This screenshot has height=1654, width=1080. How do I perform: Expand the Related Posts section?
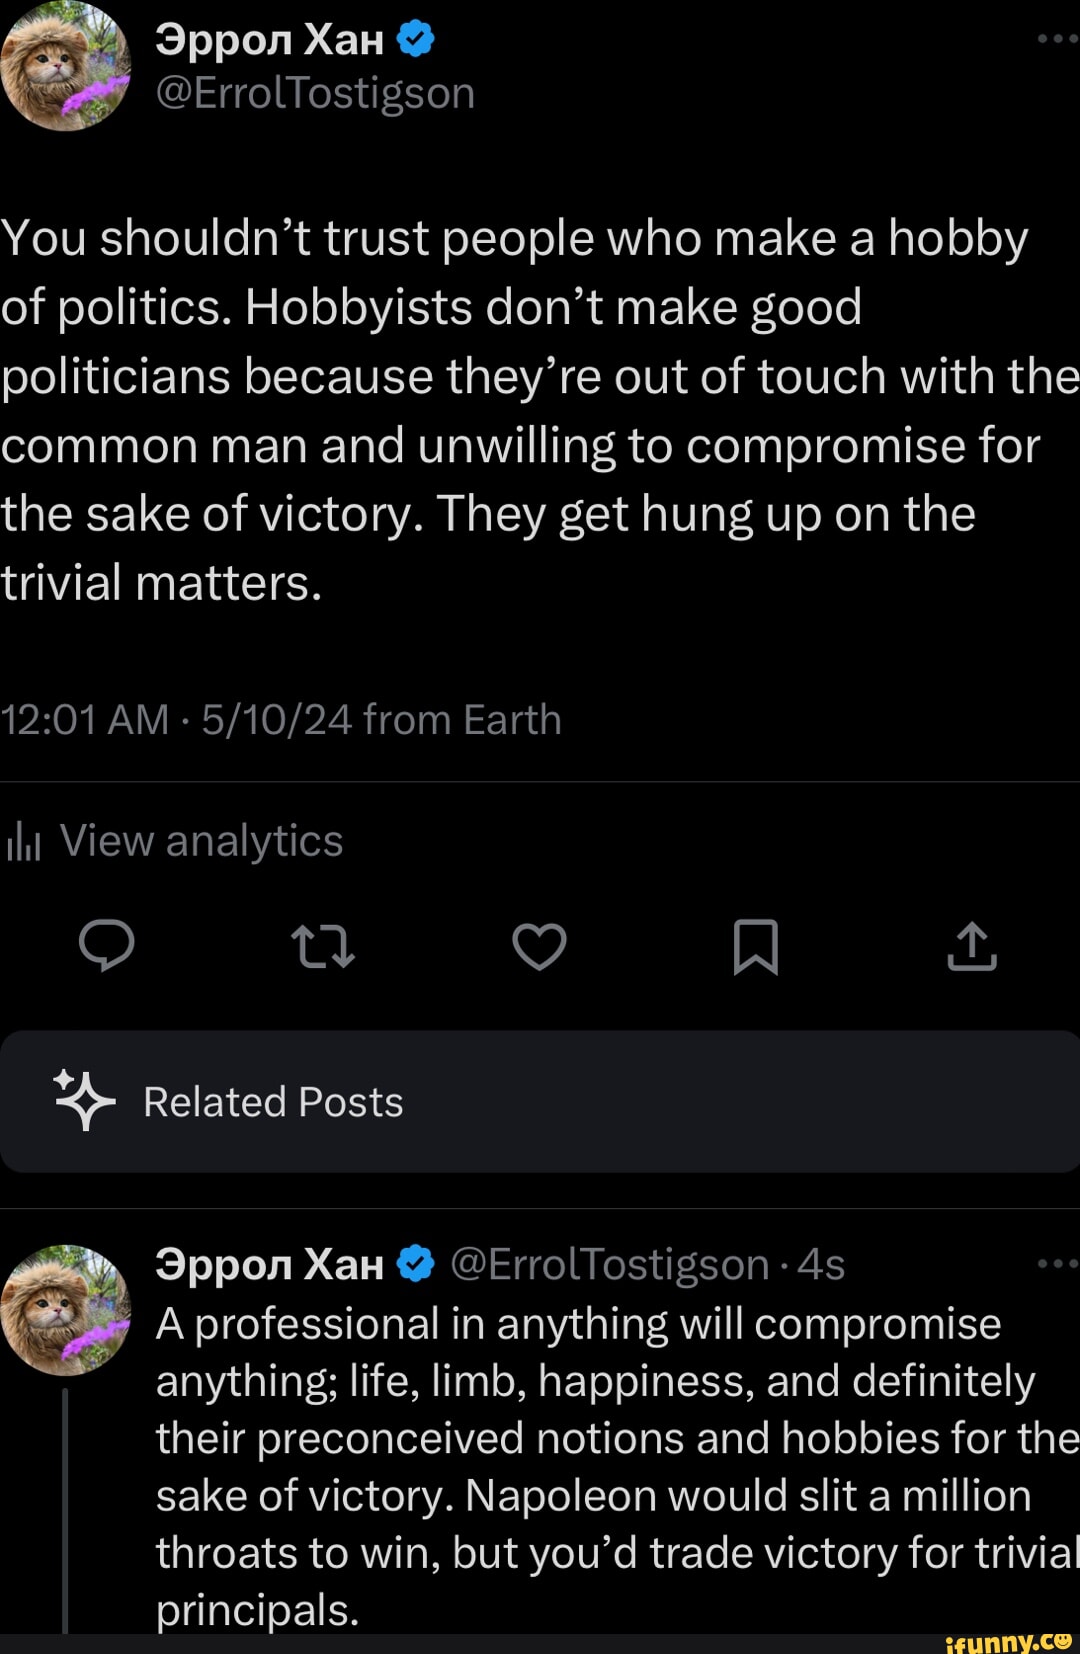point(270,1100)
